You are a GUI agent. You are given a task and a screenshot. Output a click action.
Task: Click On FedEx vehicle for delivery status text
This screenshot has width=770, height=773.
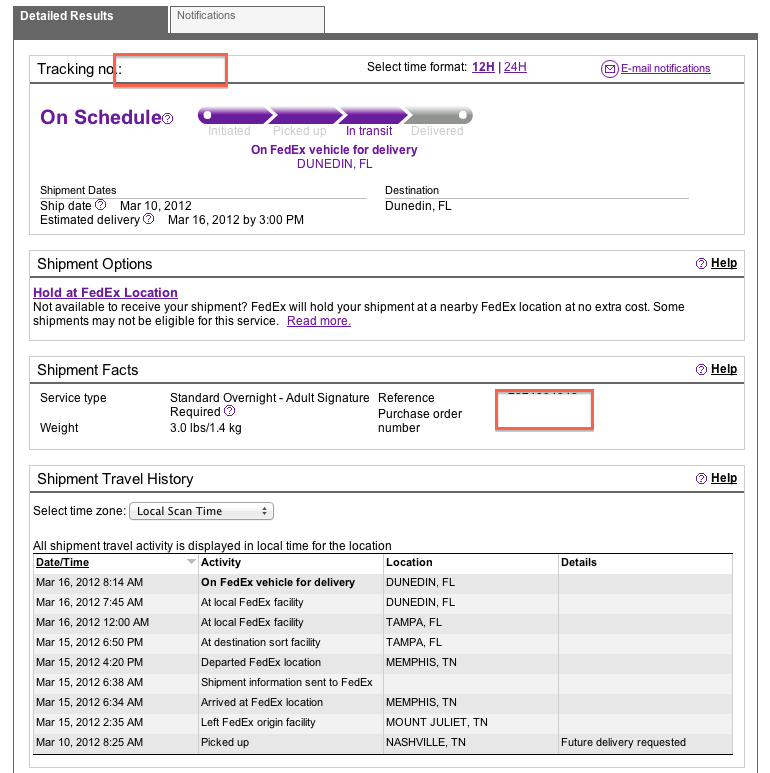click(334, 150)
